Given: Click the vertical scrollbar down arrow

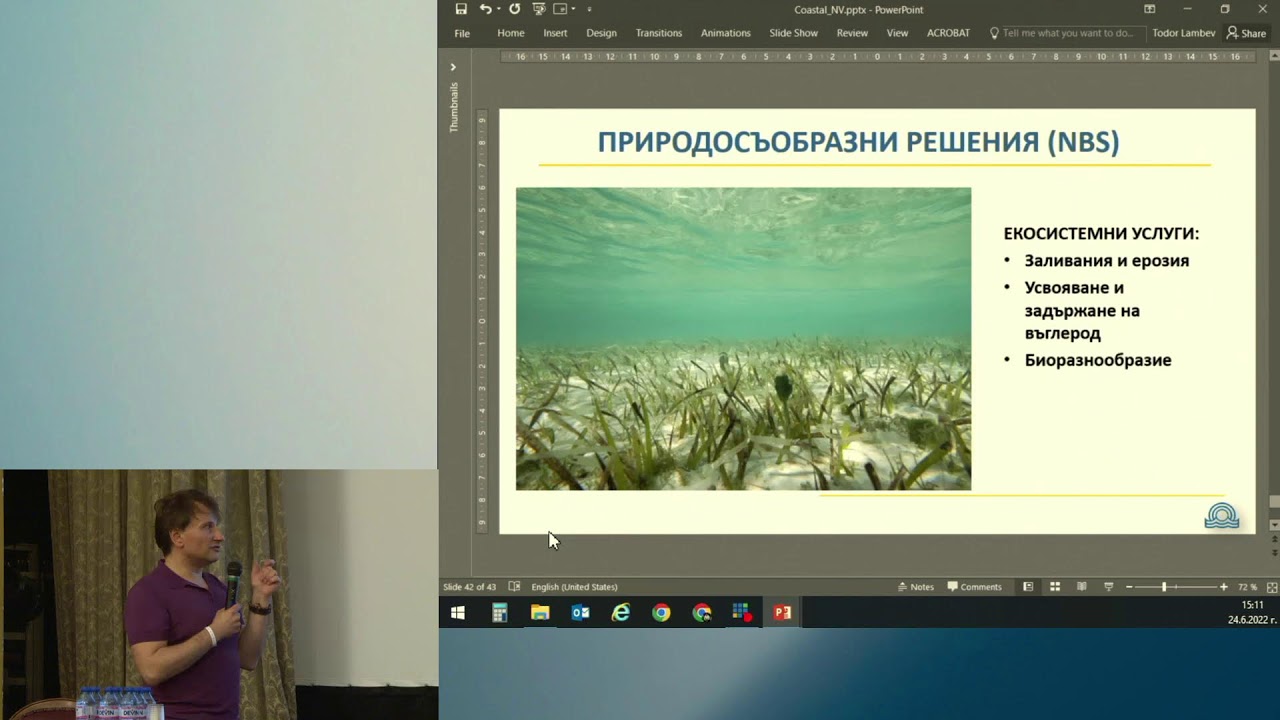Looking at the screenshot, I should [x=1274, y=525].
